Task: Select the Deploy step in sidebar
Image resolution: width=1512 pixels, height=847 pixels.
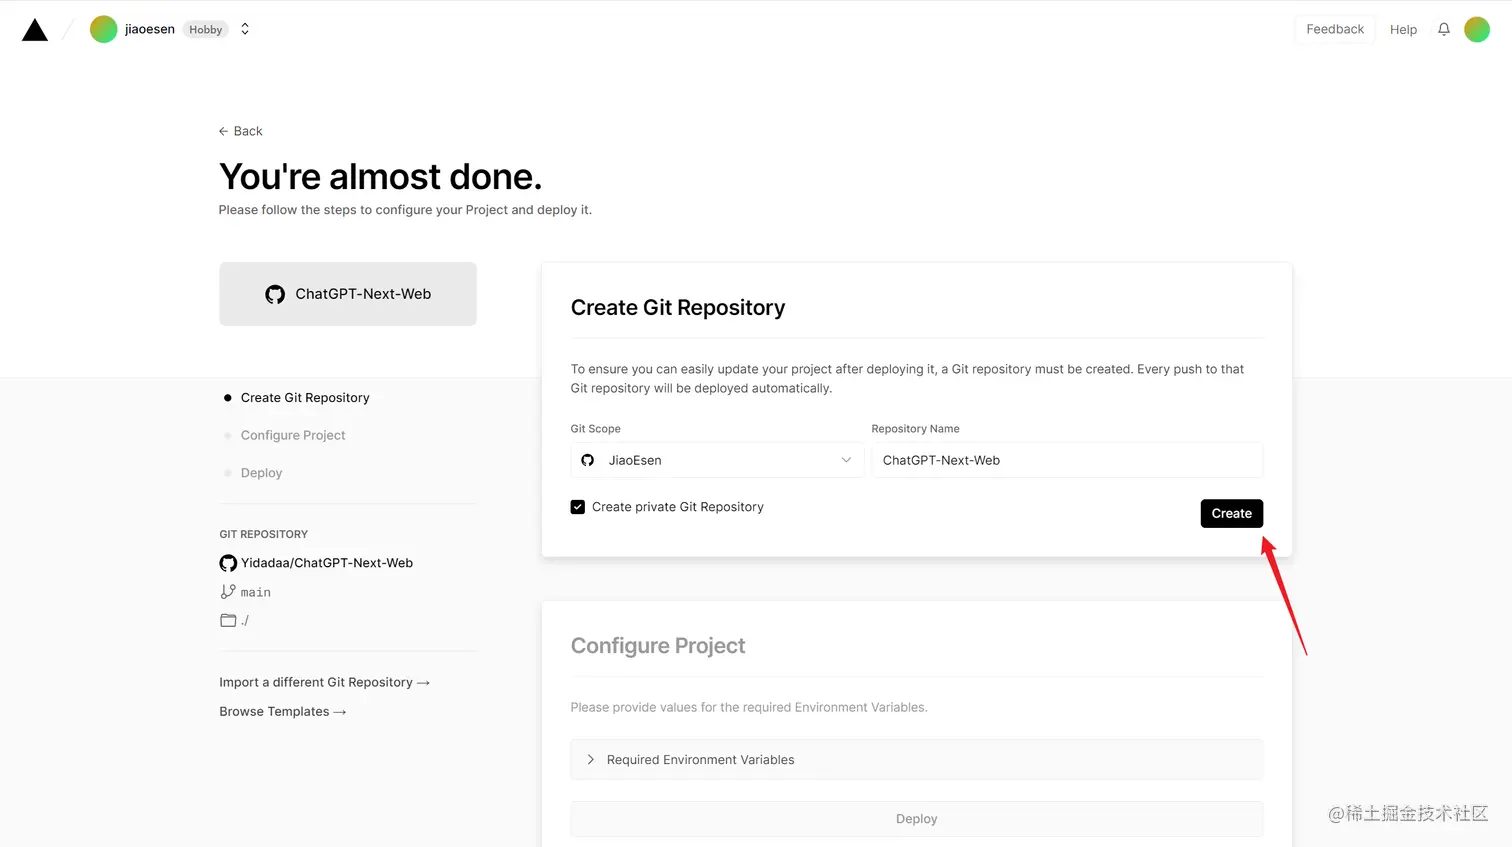Action: tap(261, 473)
